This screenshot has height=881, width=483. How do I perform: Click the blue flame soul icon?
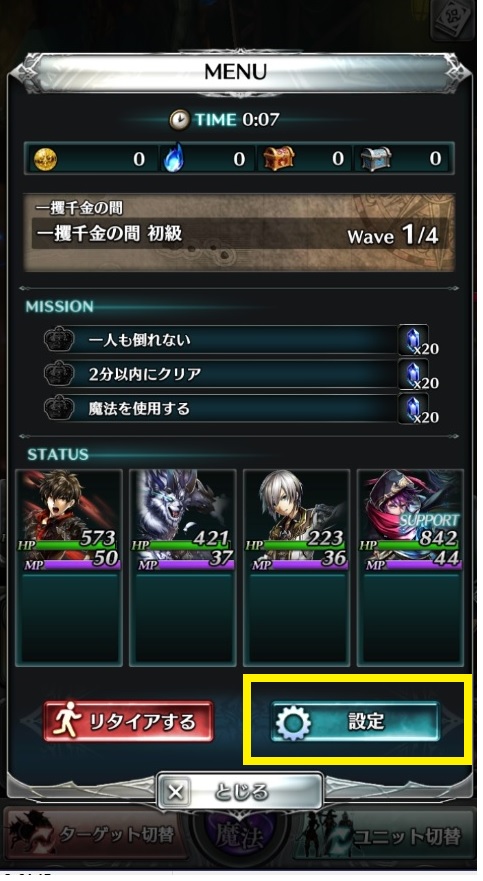click(x=172, y=159)
